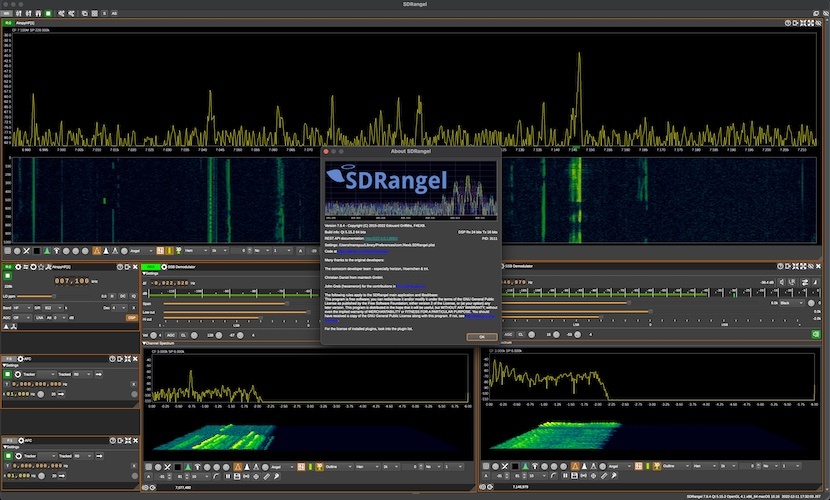Click 'DSP Rx 24 bits Tx 16 bits' text
Image resolution: width=830 pixels, height=500 pixels.
pyautogui.click(x=477, y=232)
